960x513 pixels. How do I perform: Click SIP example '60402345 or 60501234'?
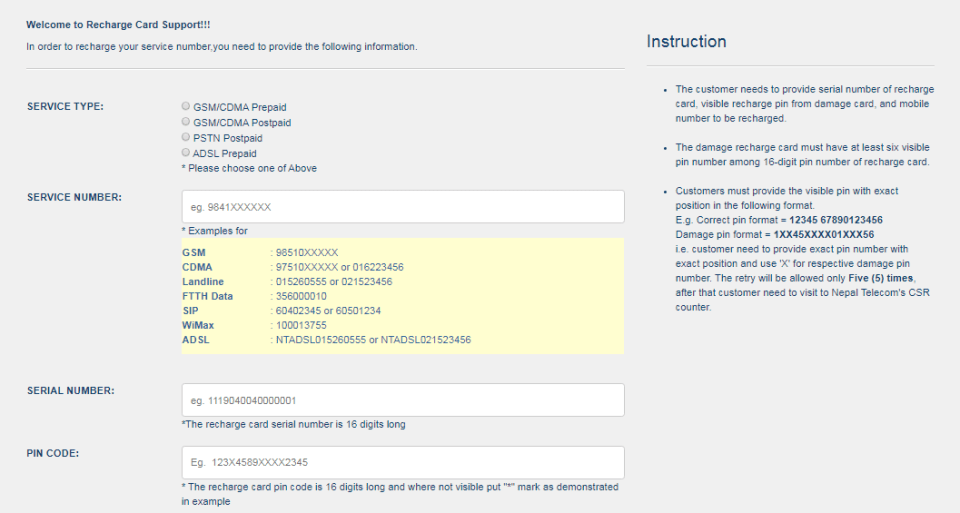[x=328, y=311]
